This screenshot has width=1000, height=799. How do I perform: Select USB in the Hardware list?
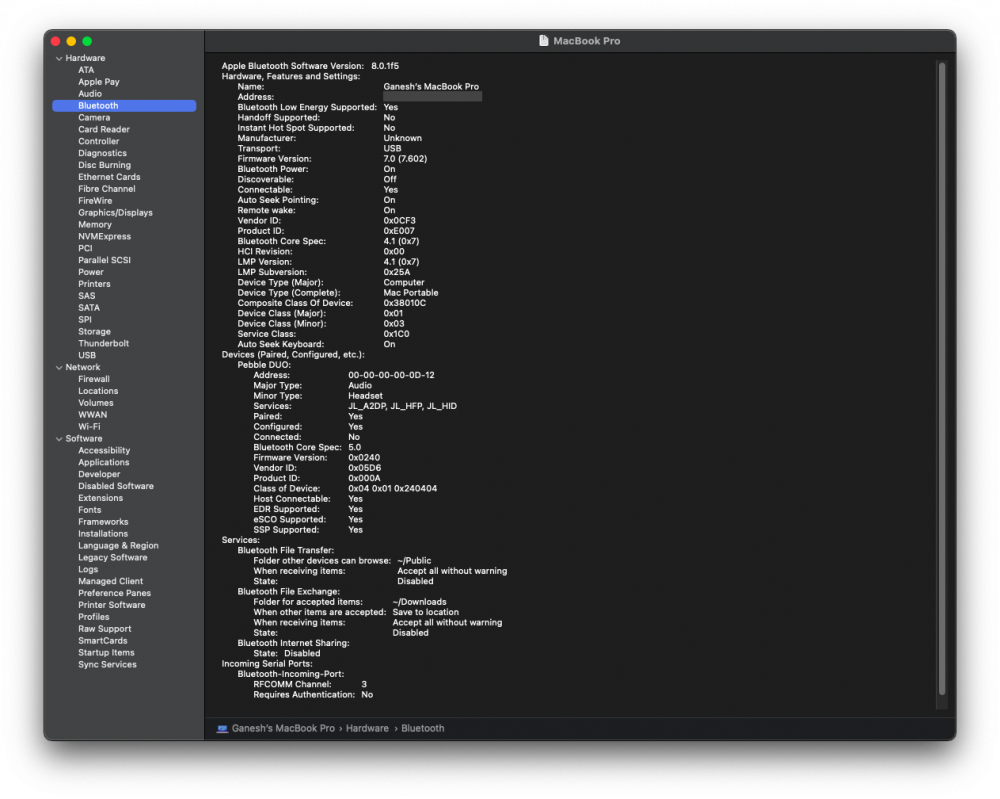pyautogui.click(x=87, y=356)
